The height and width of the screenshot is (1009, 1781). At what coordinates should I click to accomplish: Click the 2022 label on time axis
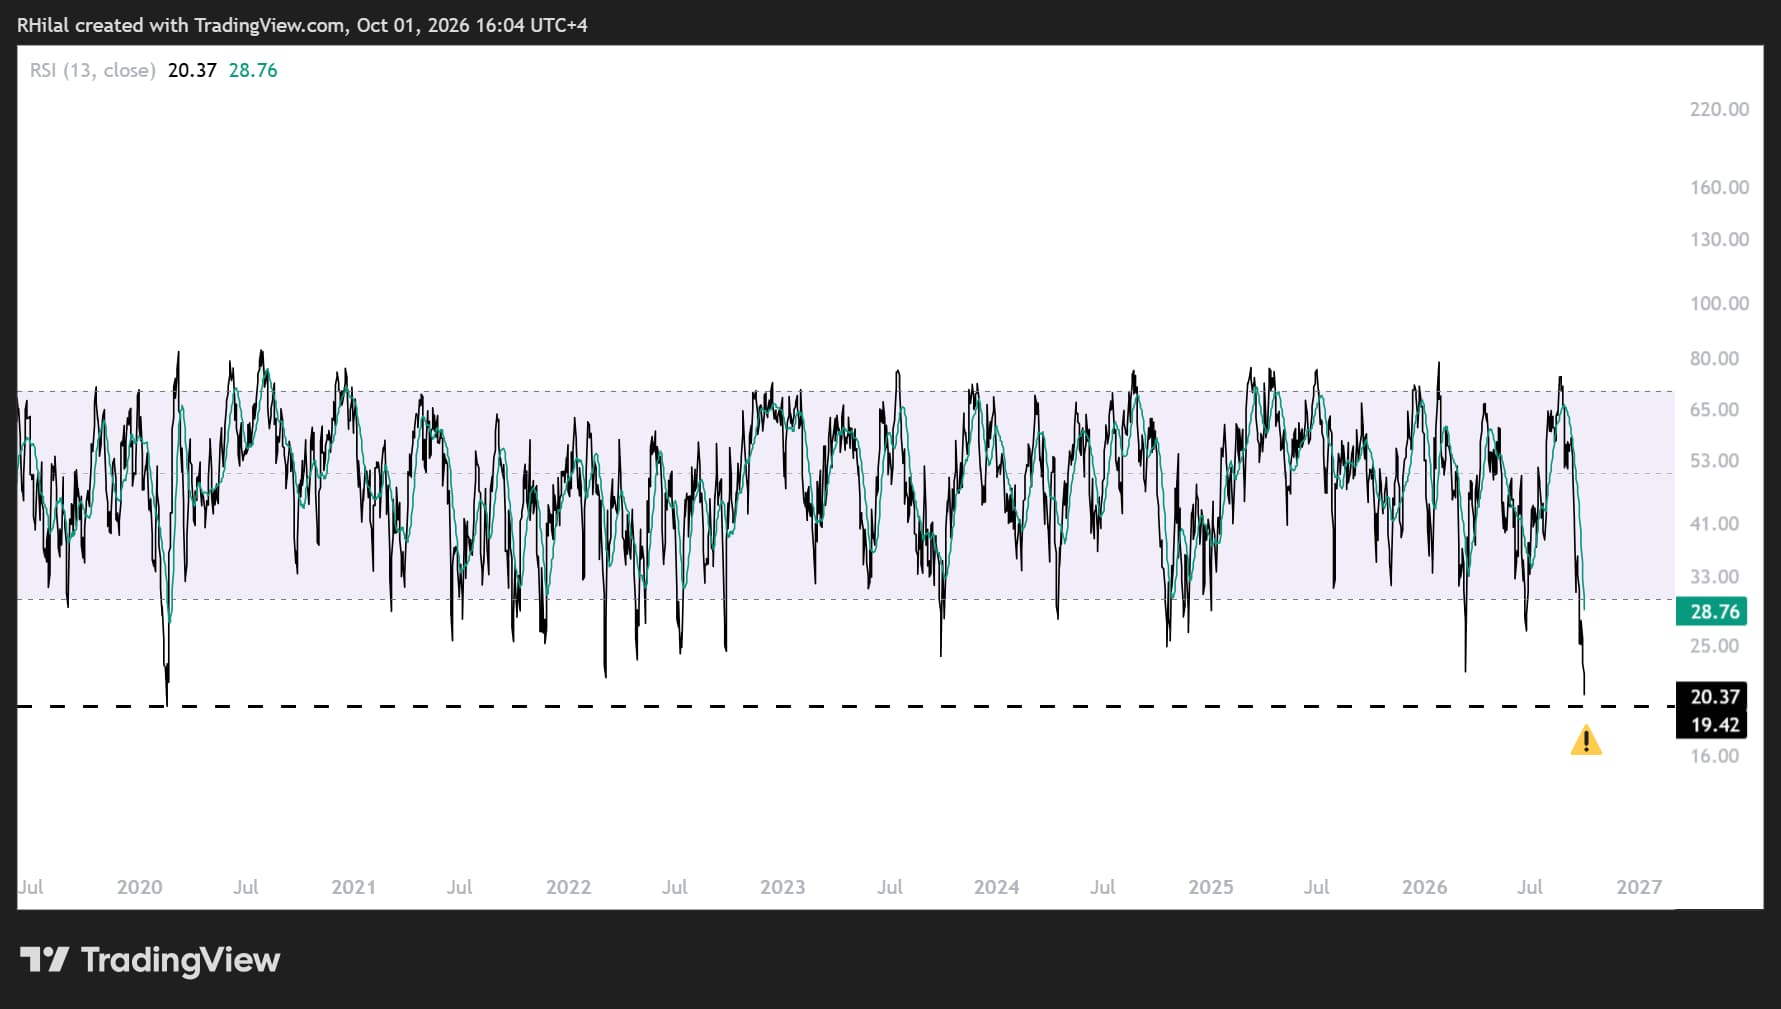[x=568, y=887]
